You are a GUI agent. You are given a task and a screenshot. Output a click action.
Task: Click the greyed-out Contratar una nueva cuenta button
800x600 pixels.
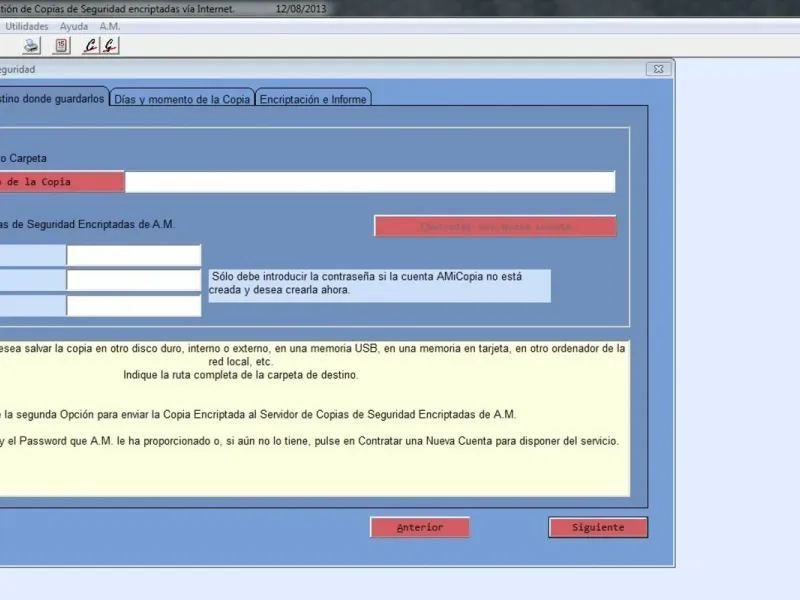pyautogui.click(x=495, y=226)
